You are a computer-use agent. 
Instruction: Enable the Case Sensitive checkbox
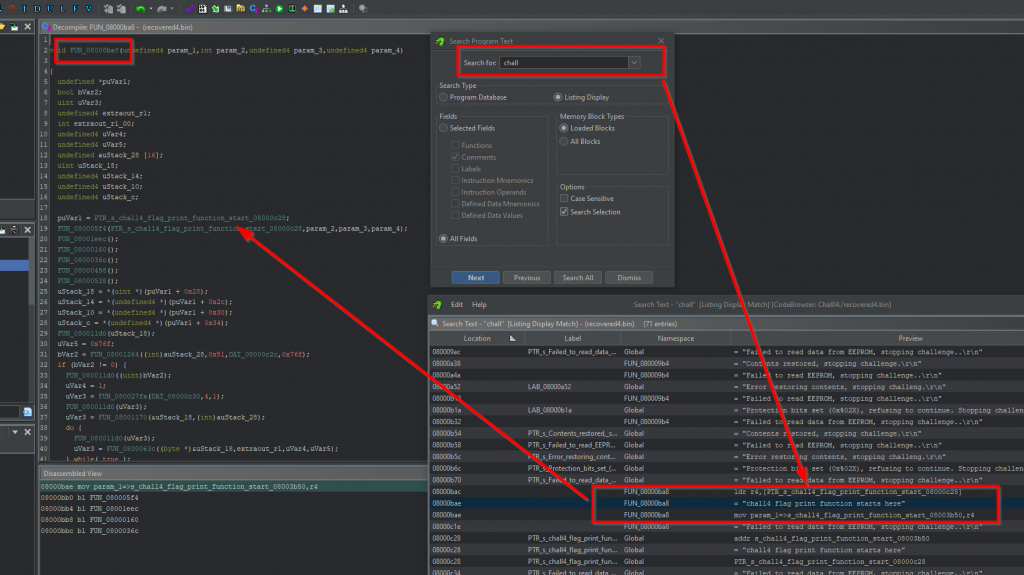pyautogui.click(x=565, y=198)
